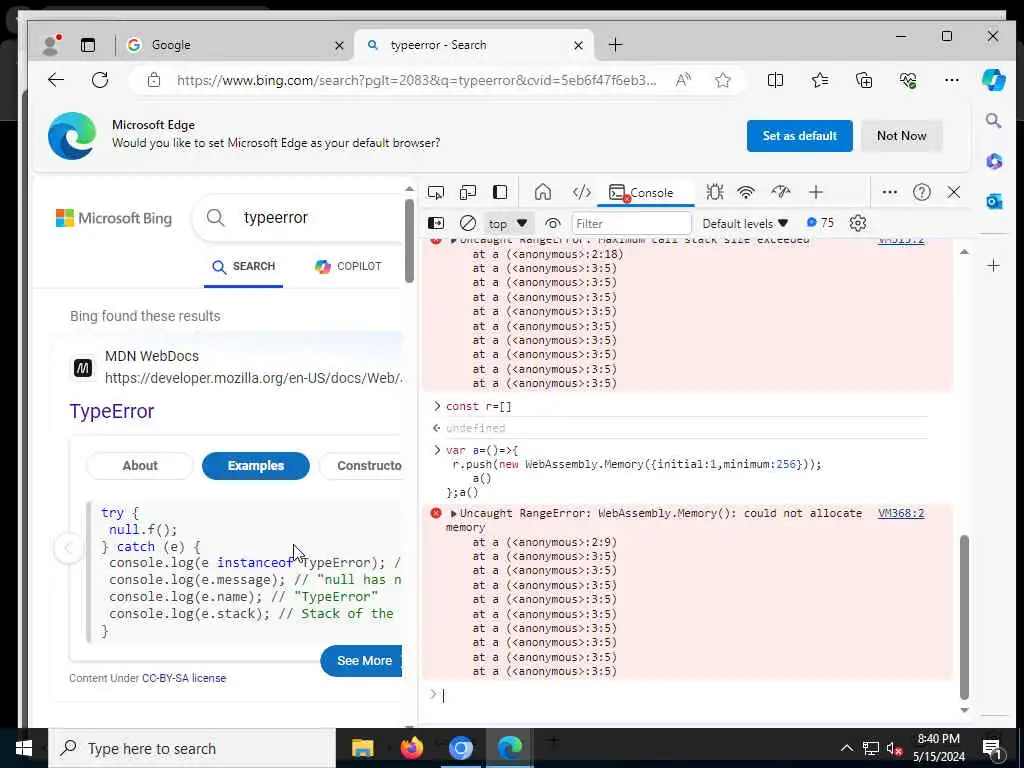The height and width of the screenshot is (768, 1024).
Task: Close the DevTools panel
Action: (x=953, y=193)
